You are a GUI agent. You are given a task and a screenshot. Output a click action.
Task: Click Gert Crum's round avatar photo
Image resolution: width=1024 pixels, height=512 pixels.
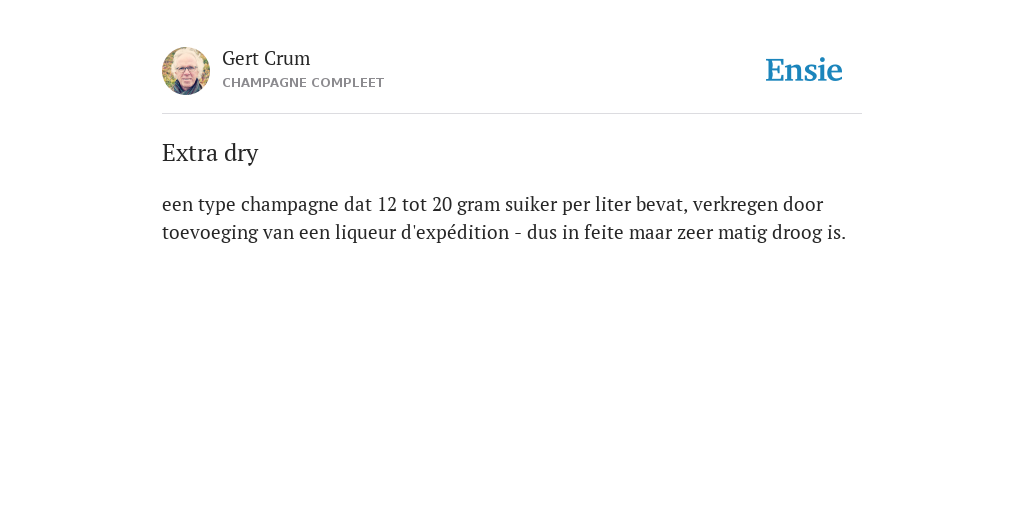(x=186, y=71)
